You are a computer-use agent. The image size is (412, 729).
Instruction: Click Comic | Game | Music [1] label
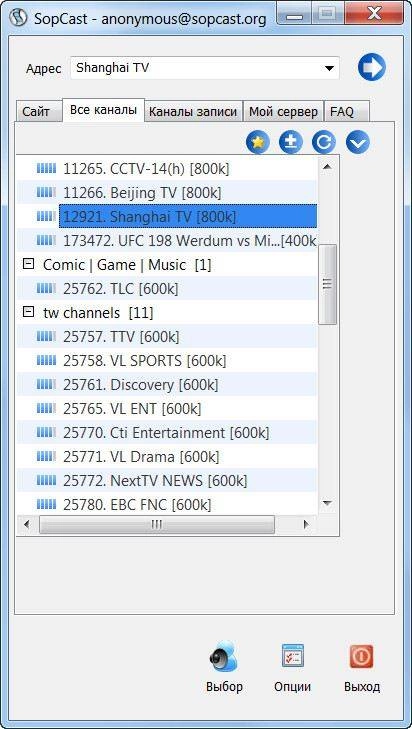(x=127, y=265)
